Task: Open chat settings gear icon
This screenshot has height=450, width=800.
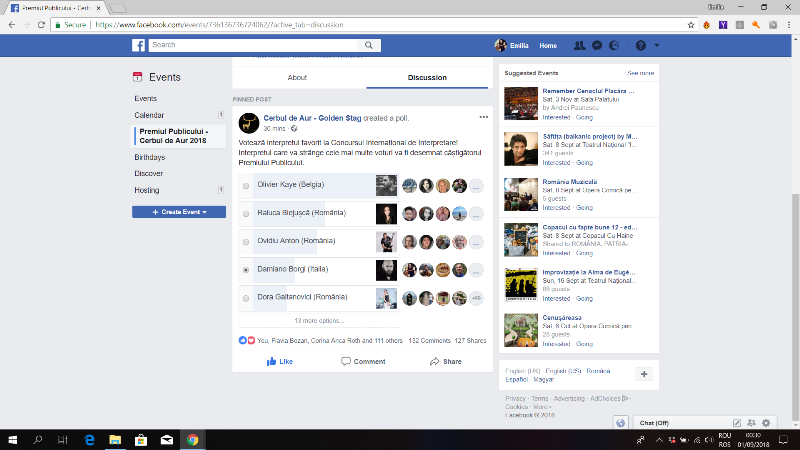Action: (x=766, y=423)
